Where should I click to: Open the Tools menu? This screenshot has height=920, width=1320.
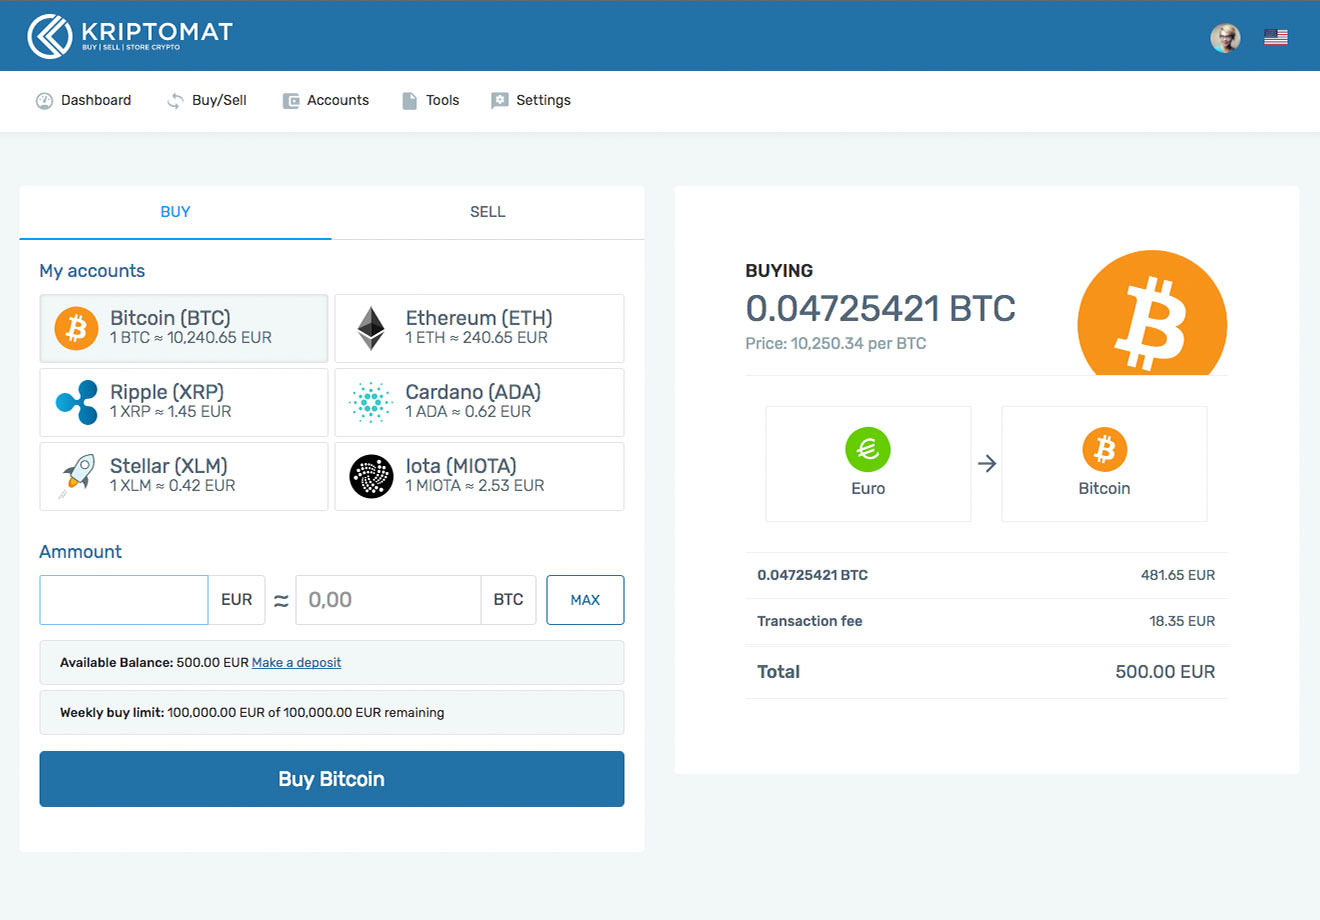click(430, 101)
